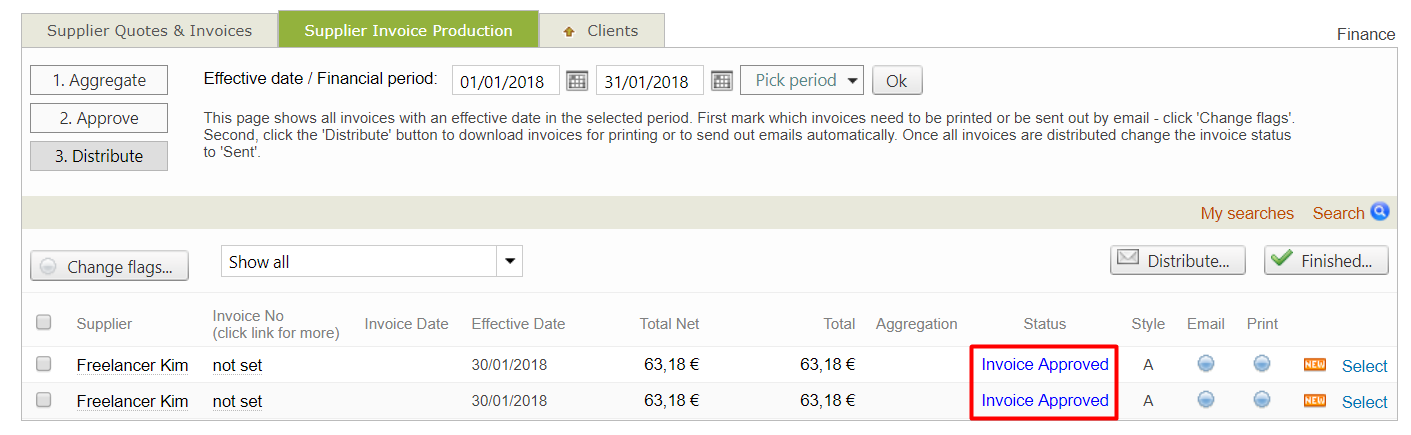
Task: Tick the second Freelancer Kim row checkbox
Action: coord(44,401)
